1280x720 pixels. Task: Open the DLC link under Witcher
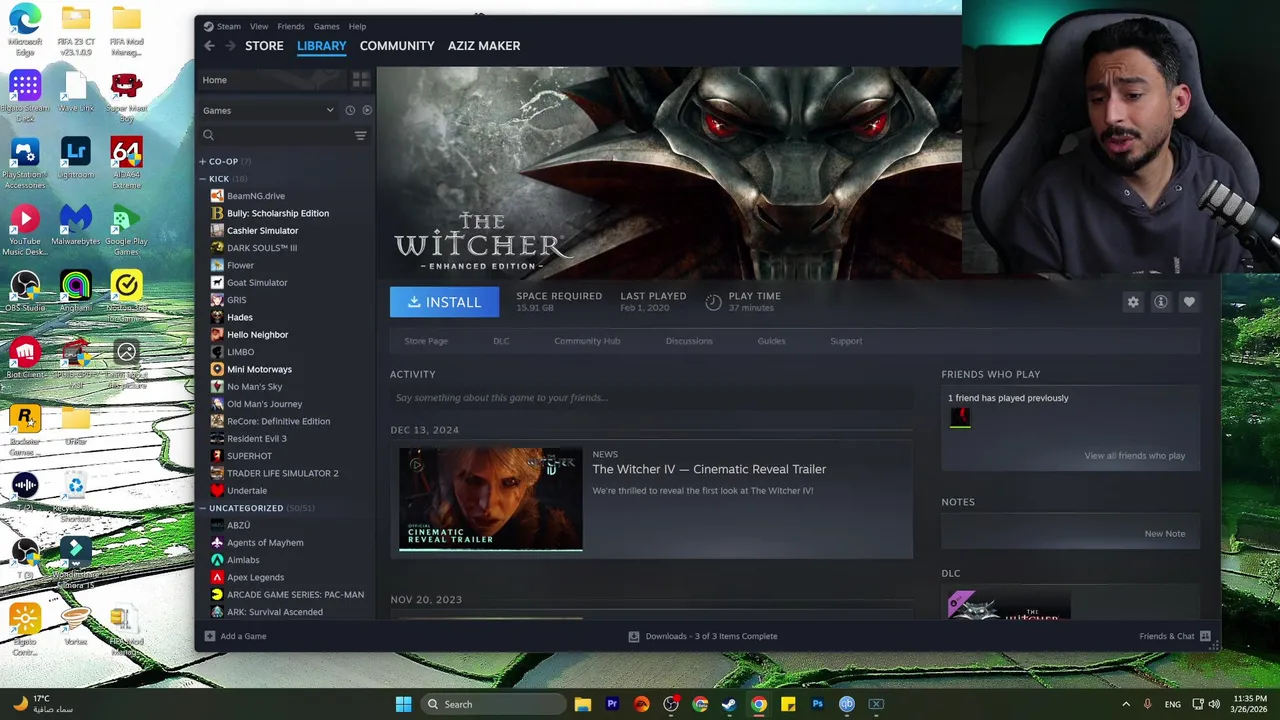click(501, 341)
